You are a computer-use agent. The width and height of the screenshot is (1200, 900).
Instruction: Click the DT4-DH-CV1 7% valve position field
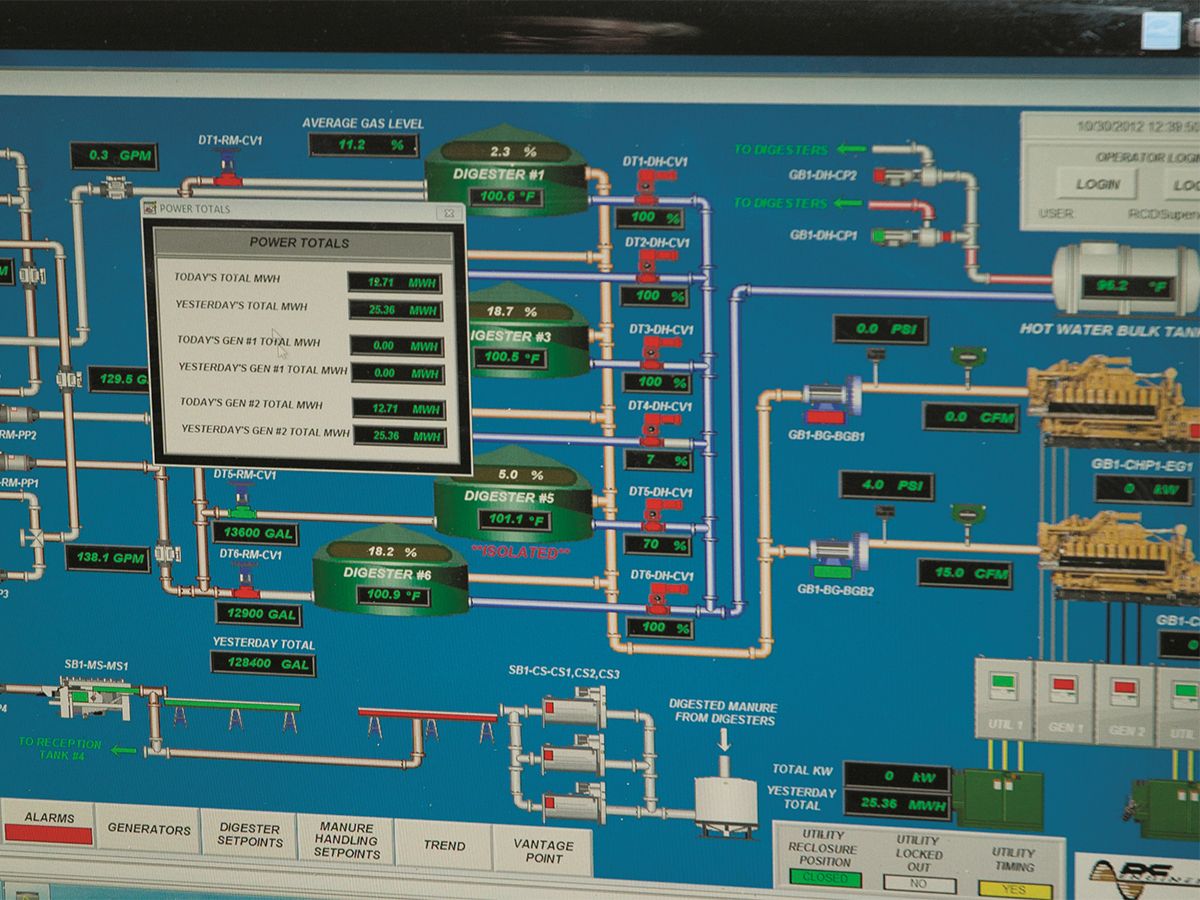(x=657, y=460)
